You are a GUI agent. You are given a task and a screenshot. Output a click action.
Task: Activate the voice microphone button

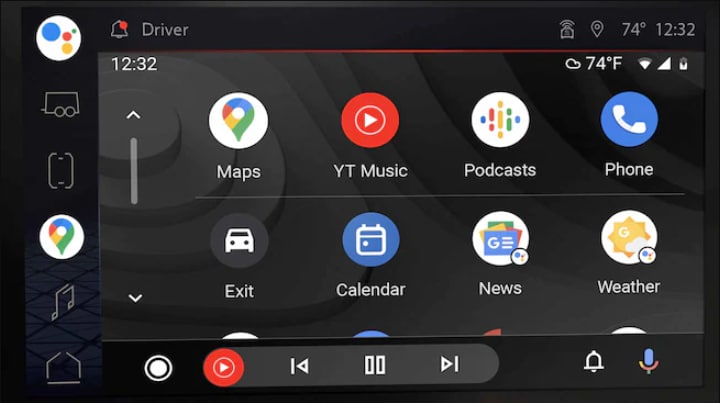tap(648, 361)
